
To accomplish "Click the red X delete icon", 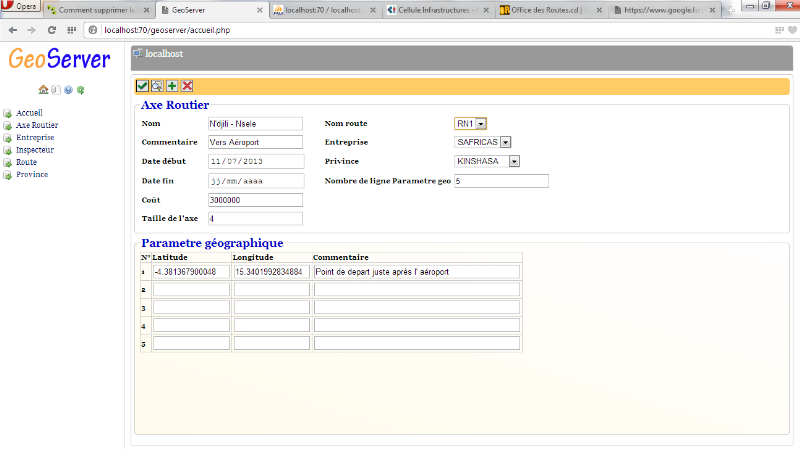I will tap(187, 86).
